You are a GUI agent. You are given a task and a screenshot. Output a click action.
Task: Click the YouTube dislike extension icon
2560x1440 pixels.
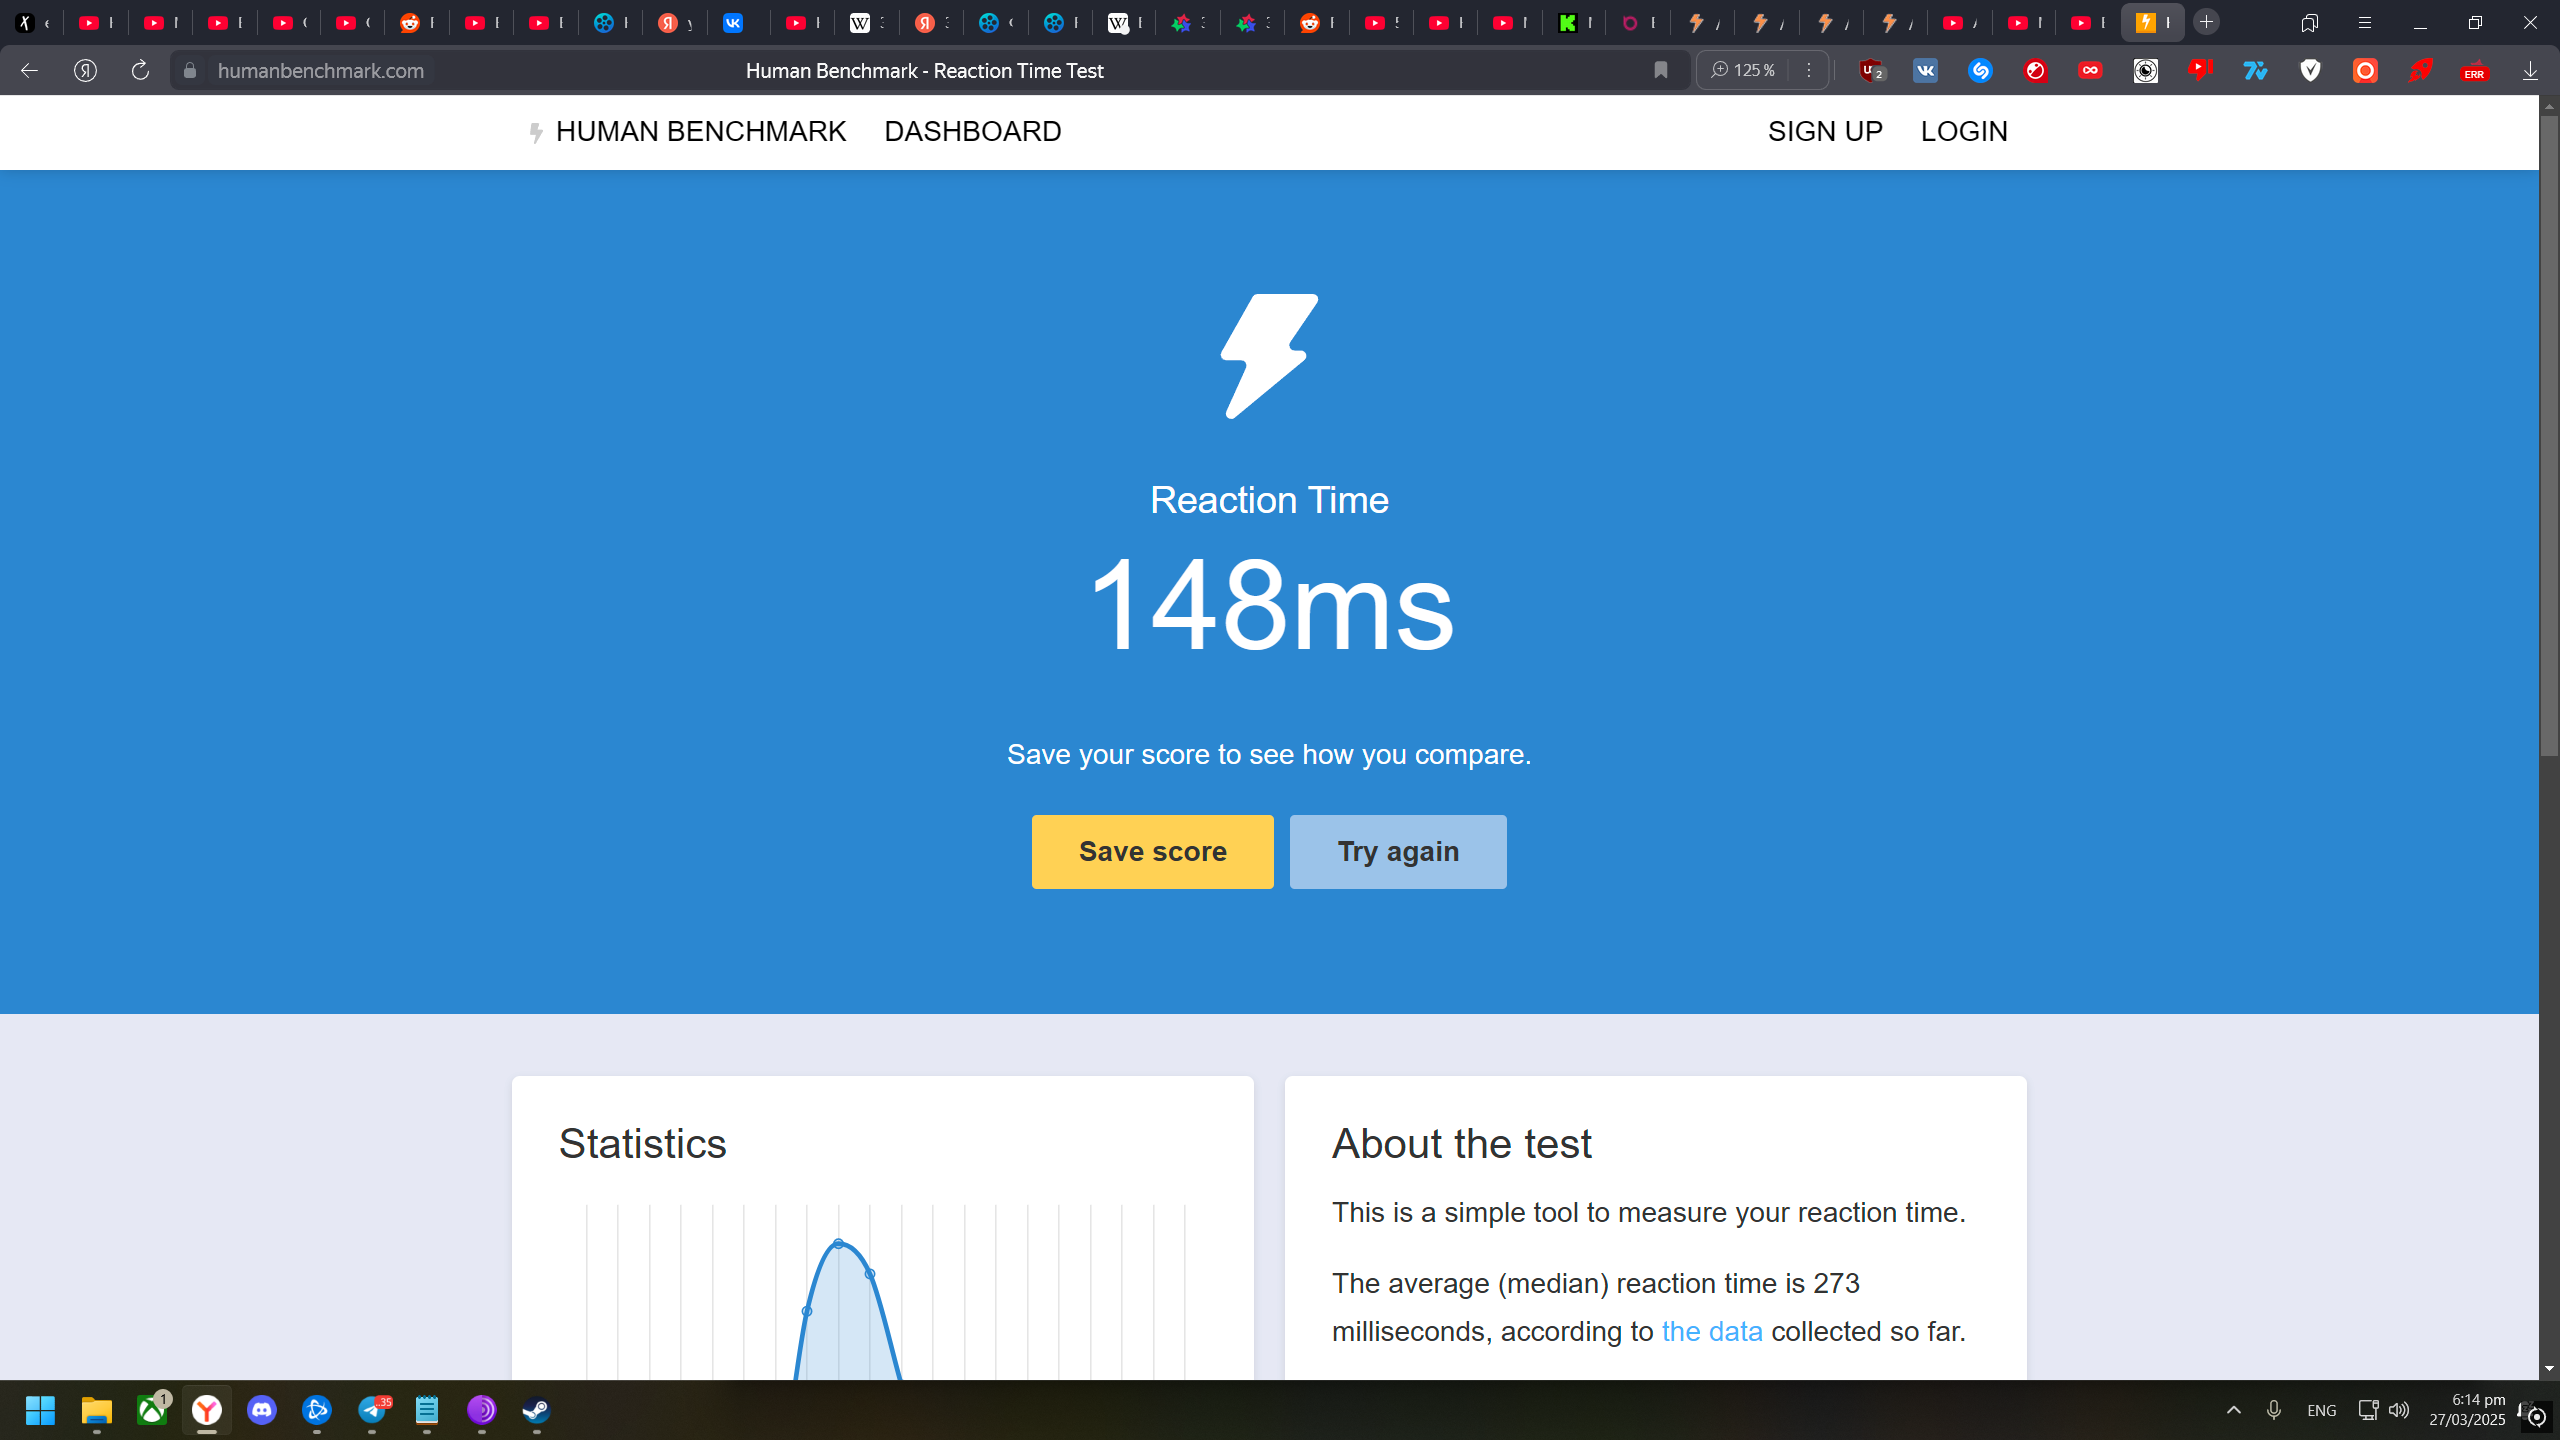[2200, 70]
